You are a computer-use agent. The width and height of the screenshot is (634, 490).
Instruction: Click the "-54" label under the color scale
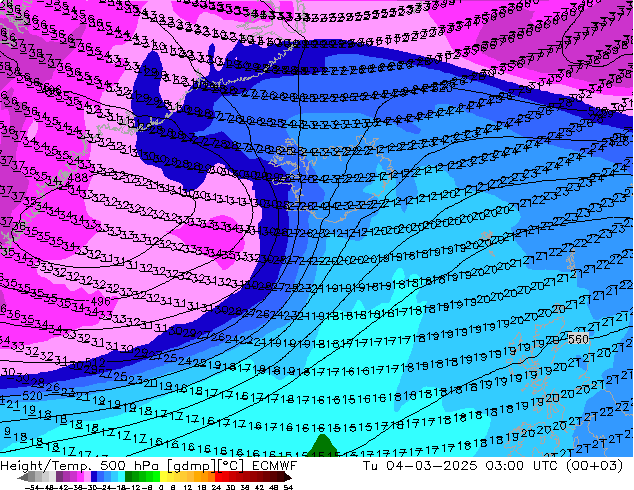click(x=32, y=487)
